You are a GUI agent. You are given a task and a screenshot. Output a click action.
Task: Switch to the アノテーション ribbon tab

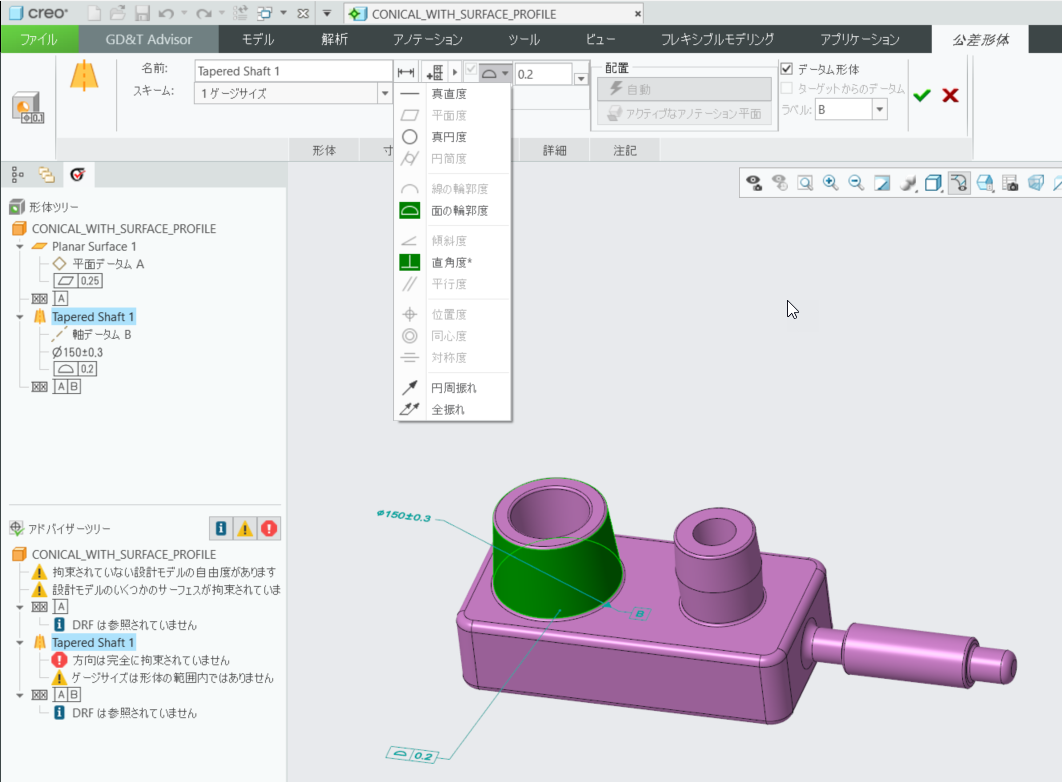click(x=428, y=39)
